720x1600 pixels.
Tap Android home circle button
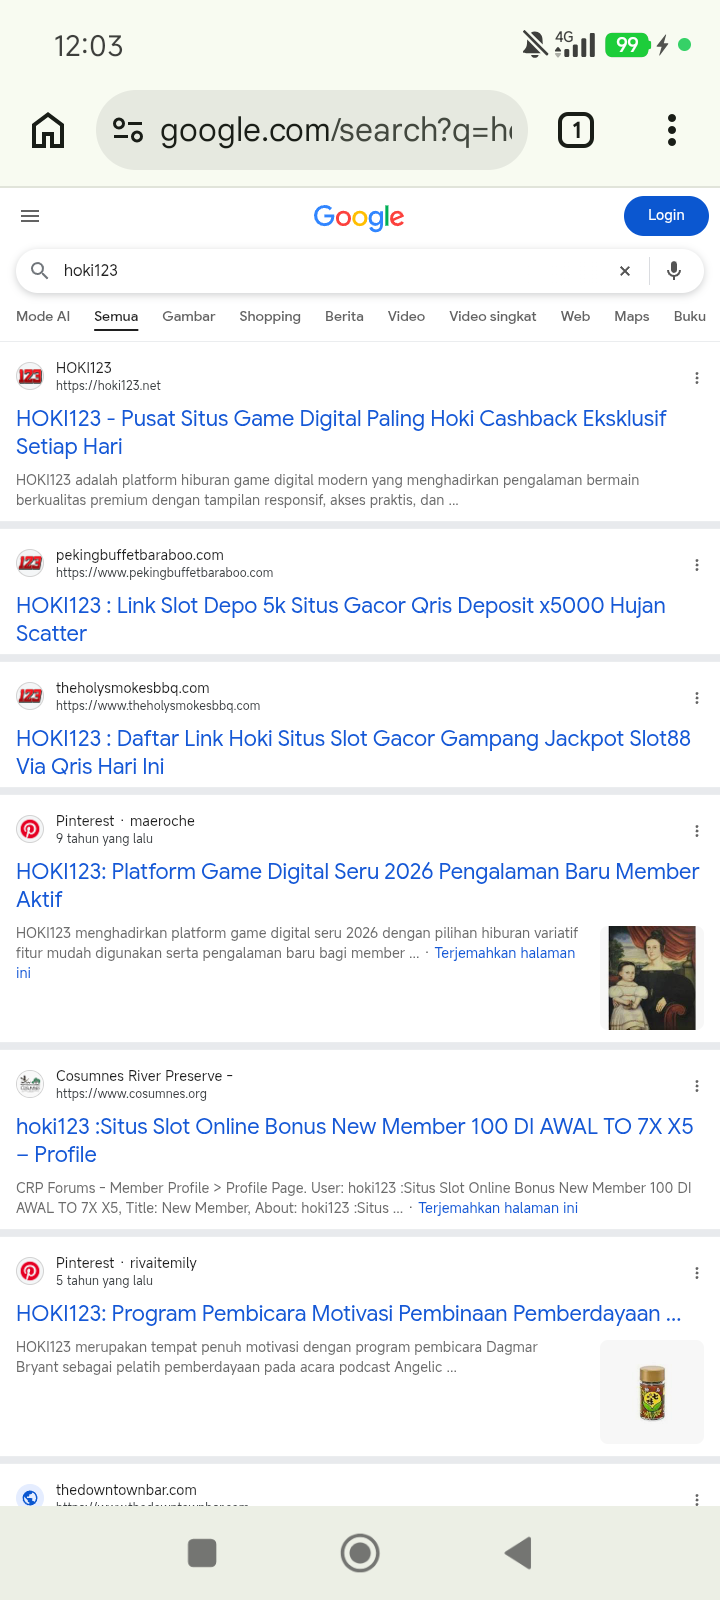360,1553
